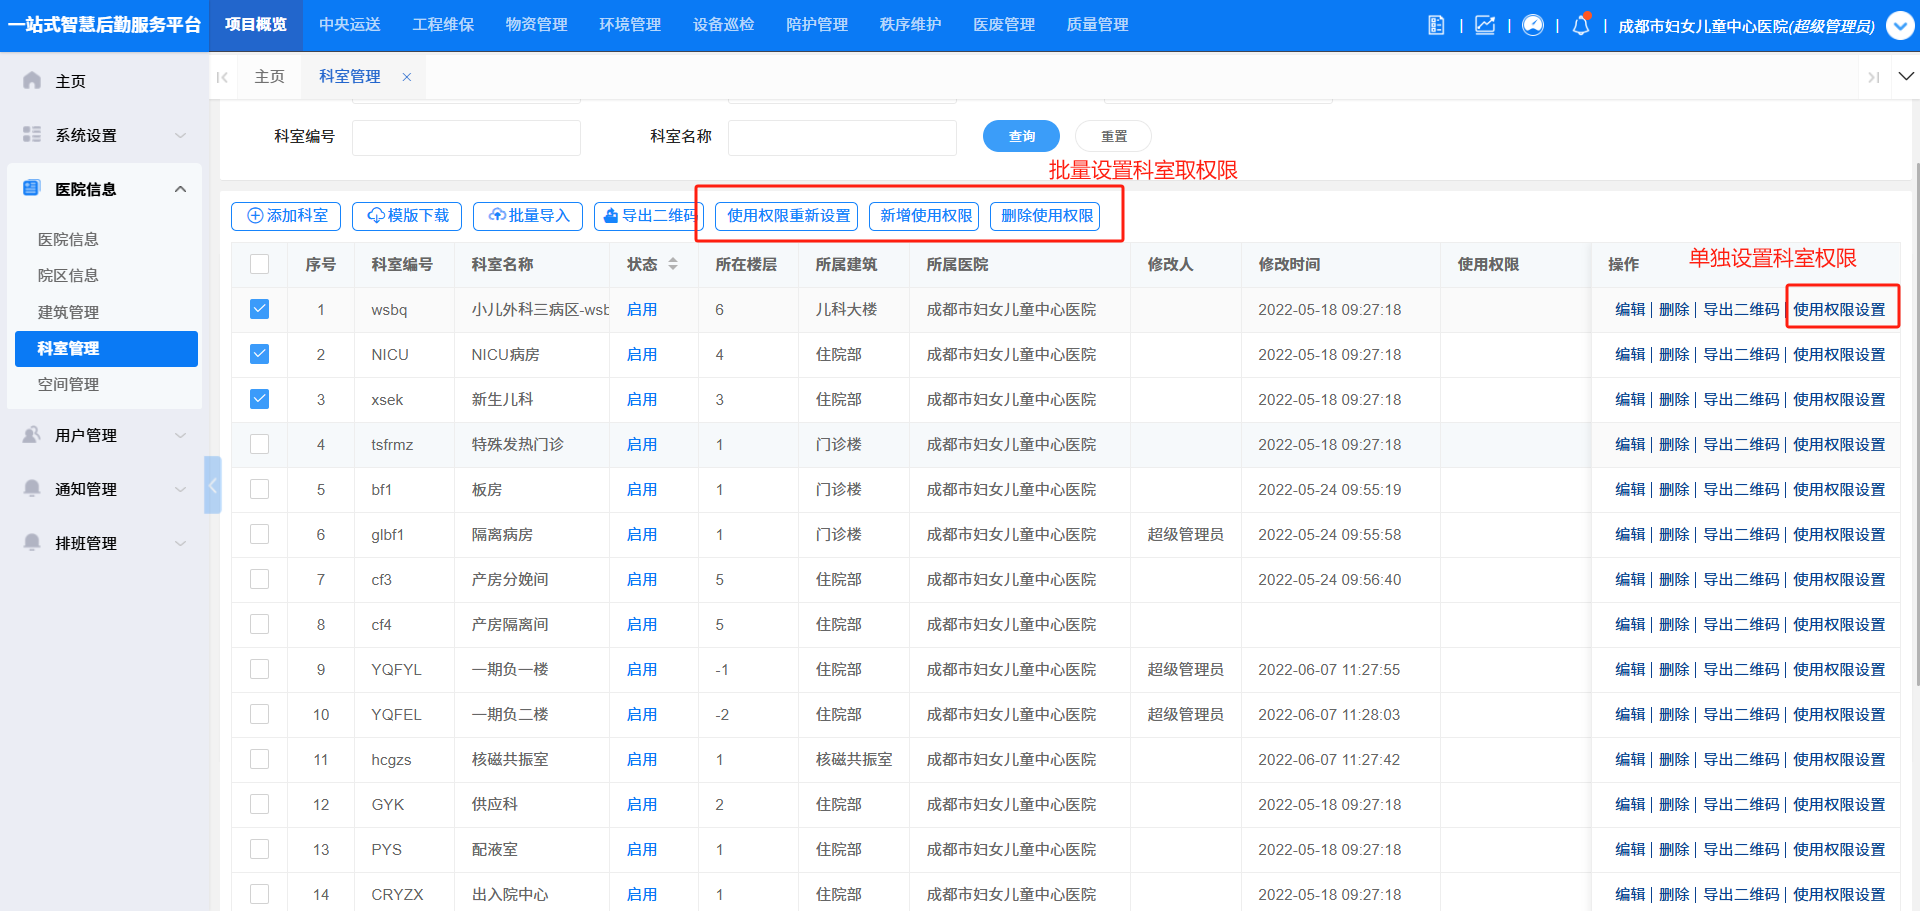
Task: Select 空间管理 in sidebar
Action: [68, 384]
